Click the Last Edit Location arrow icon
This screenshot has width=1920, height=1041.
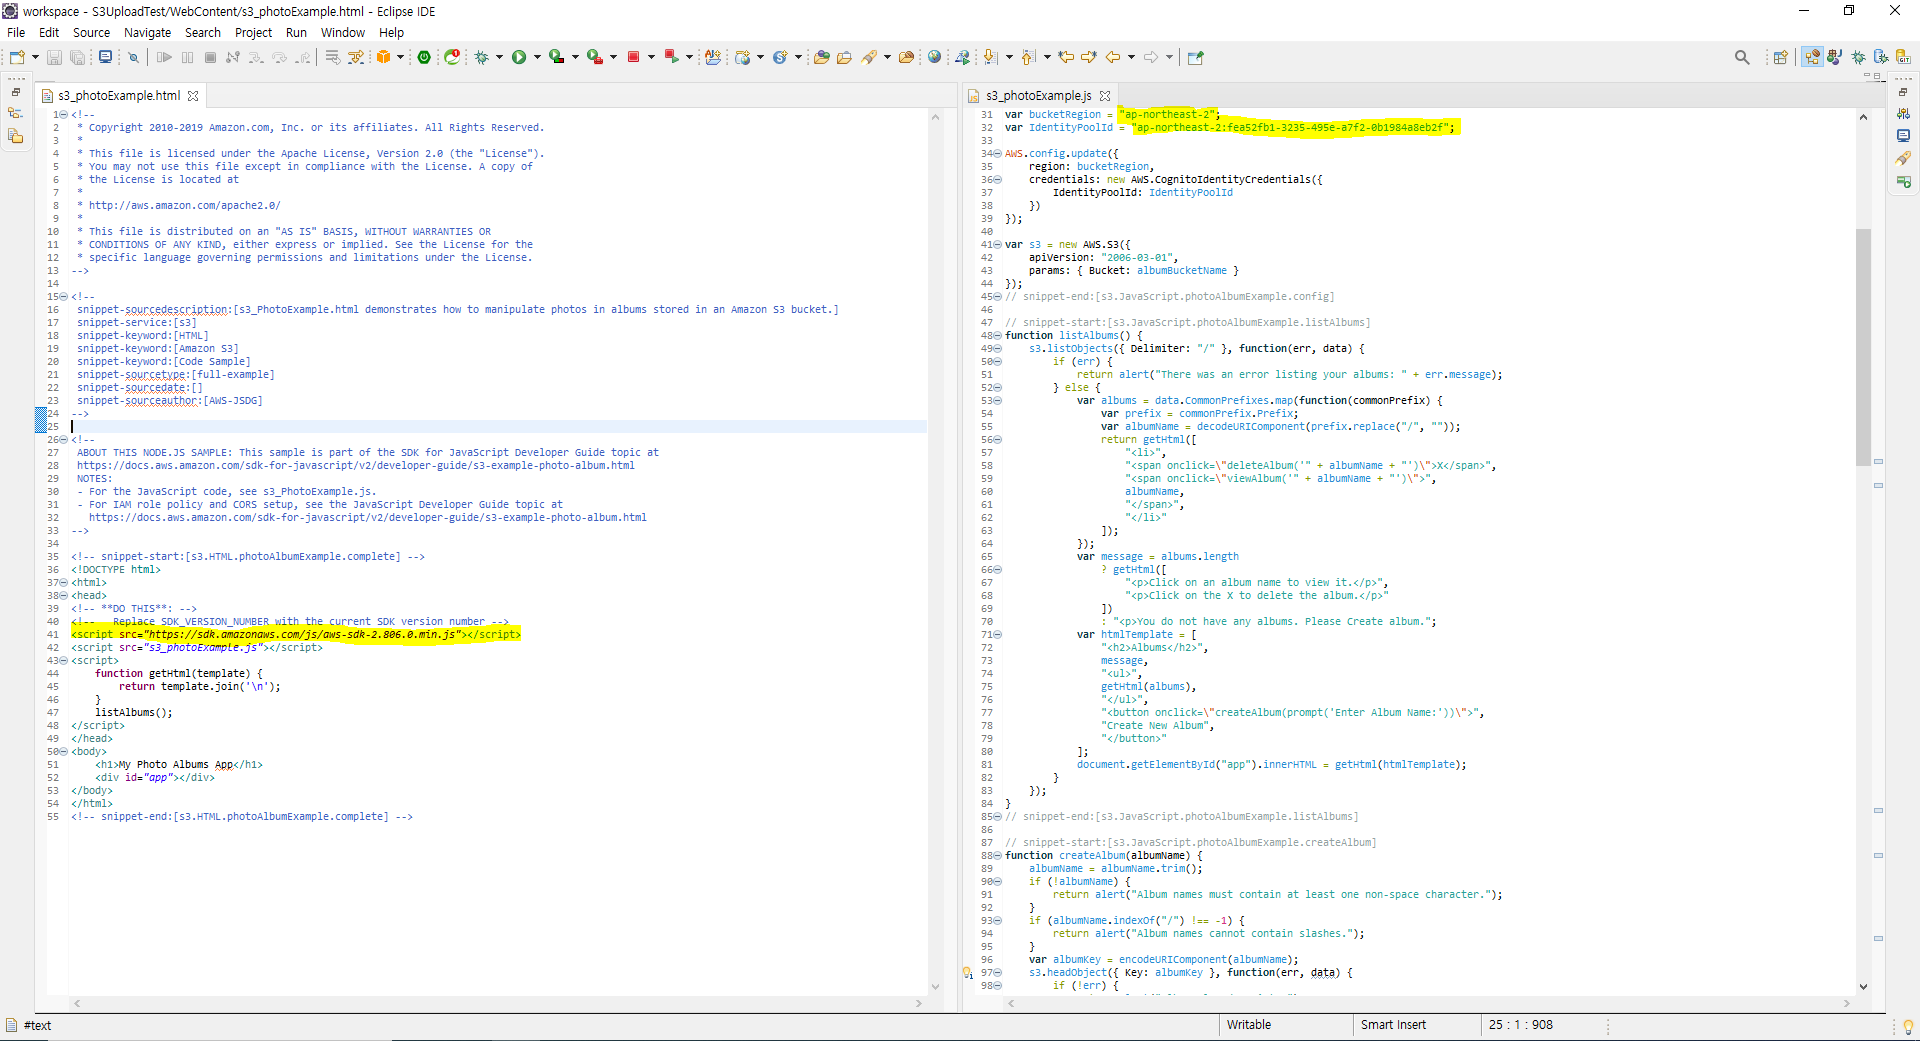[1066, 57]
